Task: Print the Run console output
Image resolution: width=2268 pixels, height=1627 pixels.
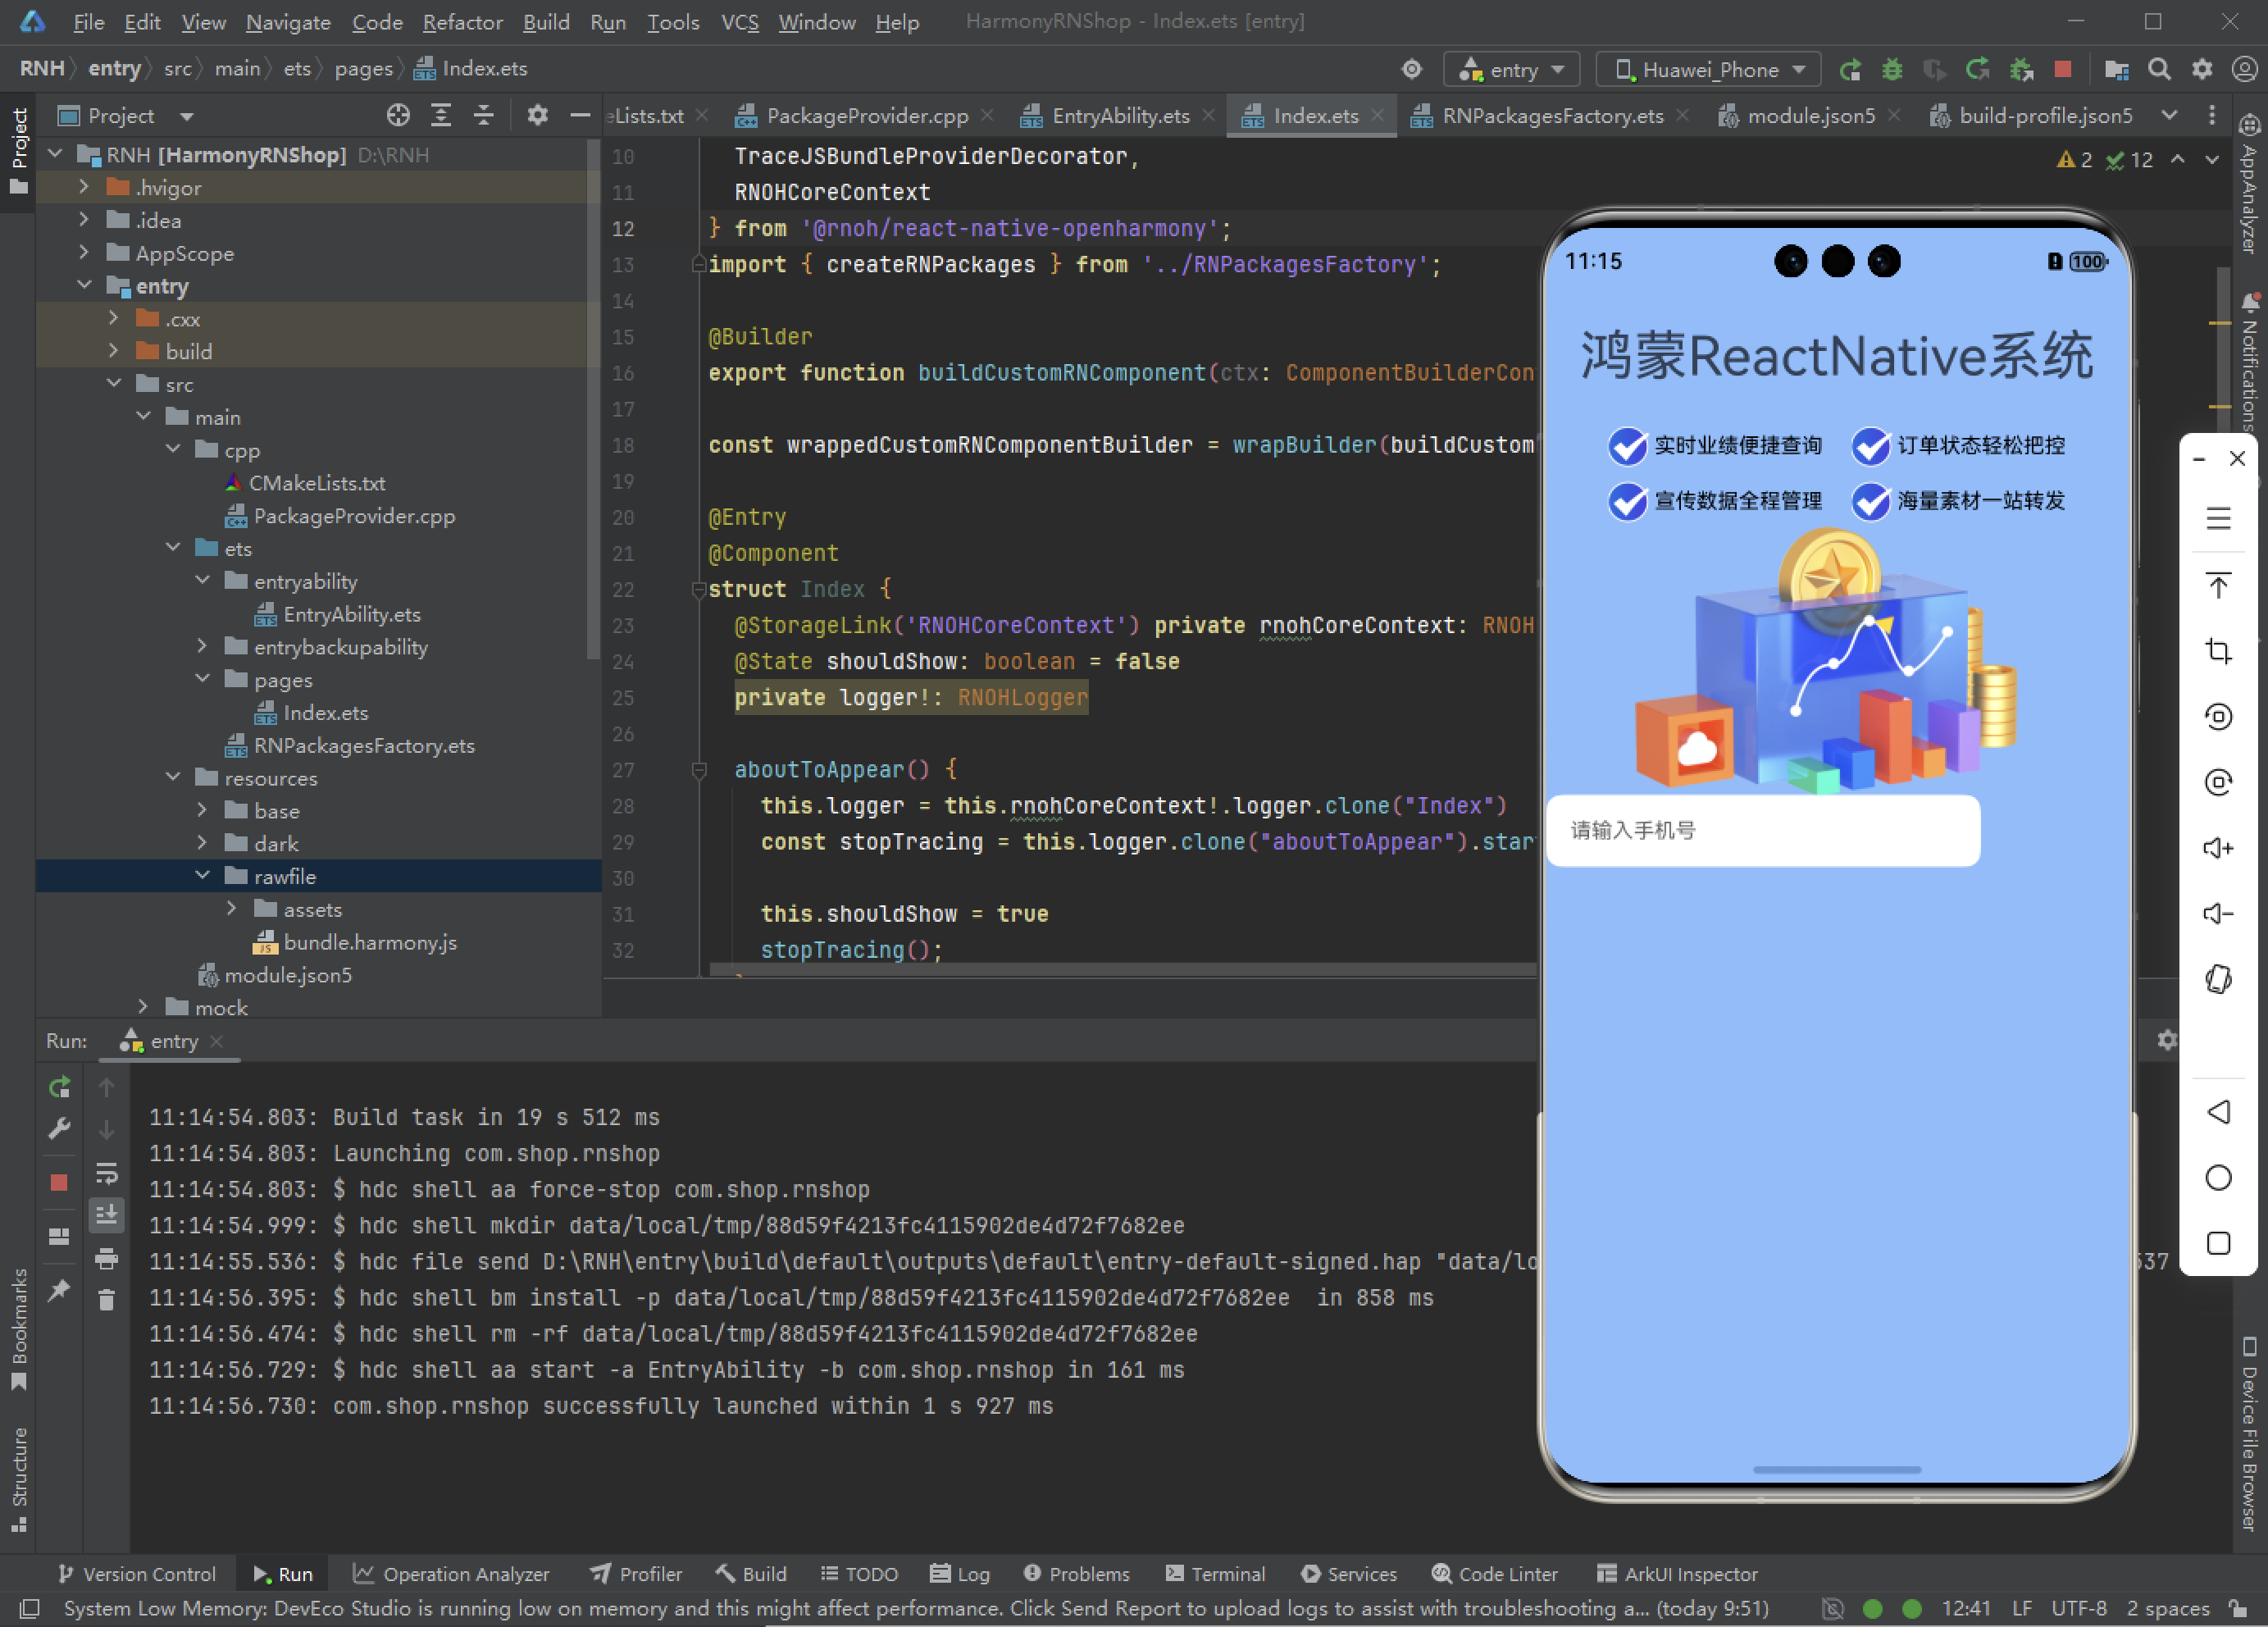Action: point(106,1258)
